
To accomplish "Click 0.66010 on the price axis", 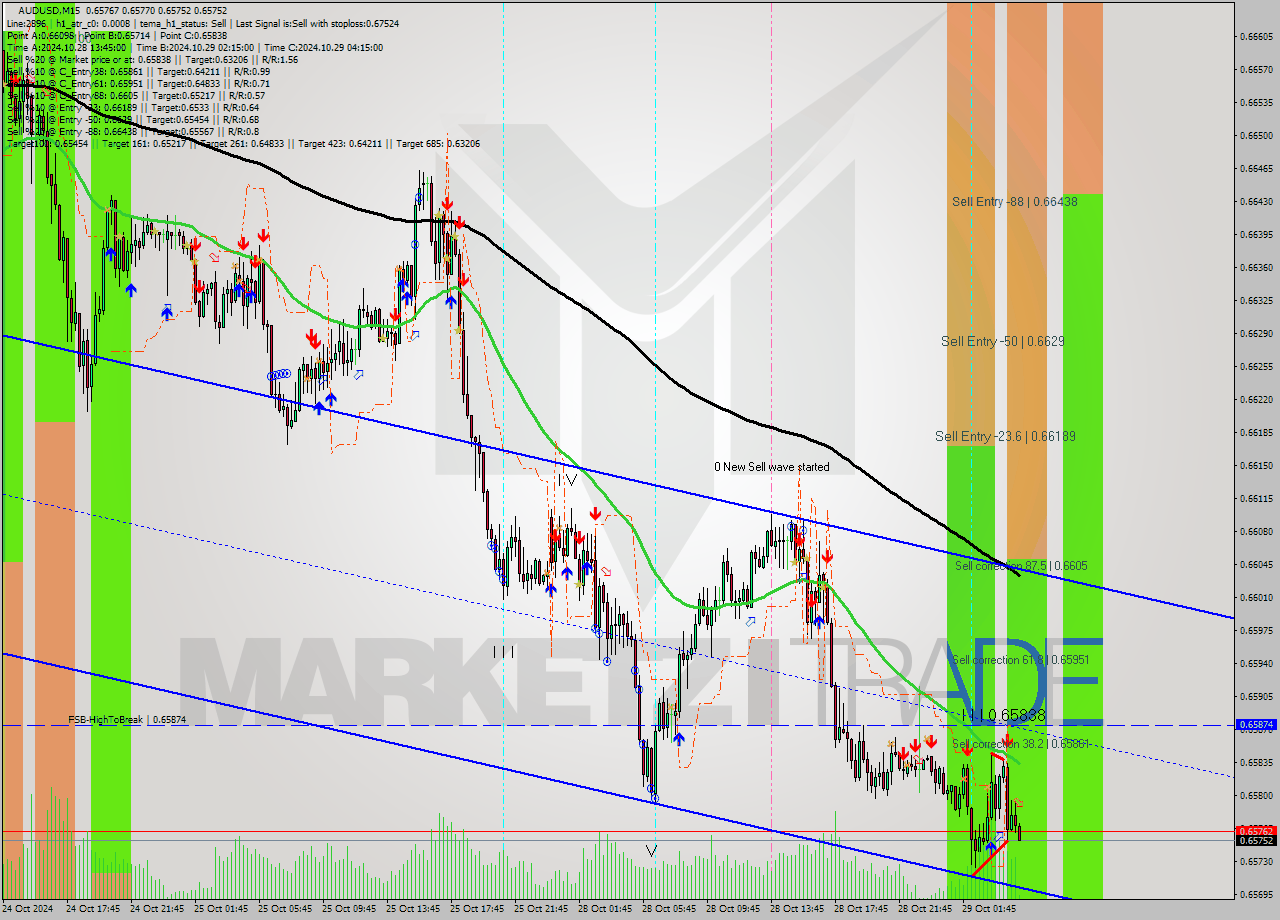I will [x=1256, y=597].
